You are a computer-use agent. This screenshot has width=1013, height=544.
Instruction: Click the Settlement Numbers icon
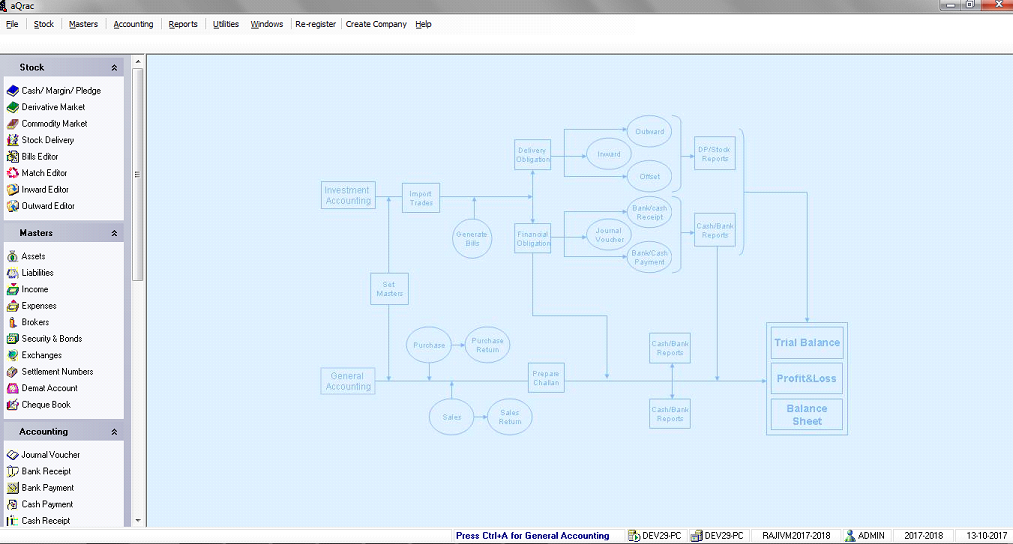click(x=12, y=371)
